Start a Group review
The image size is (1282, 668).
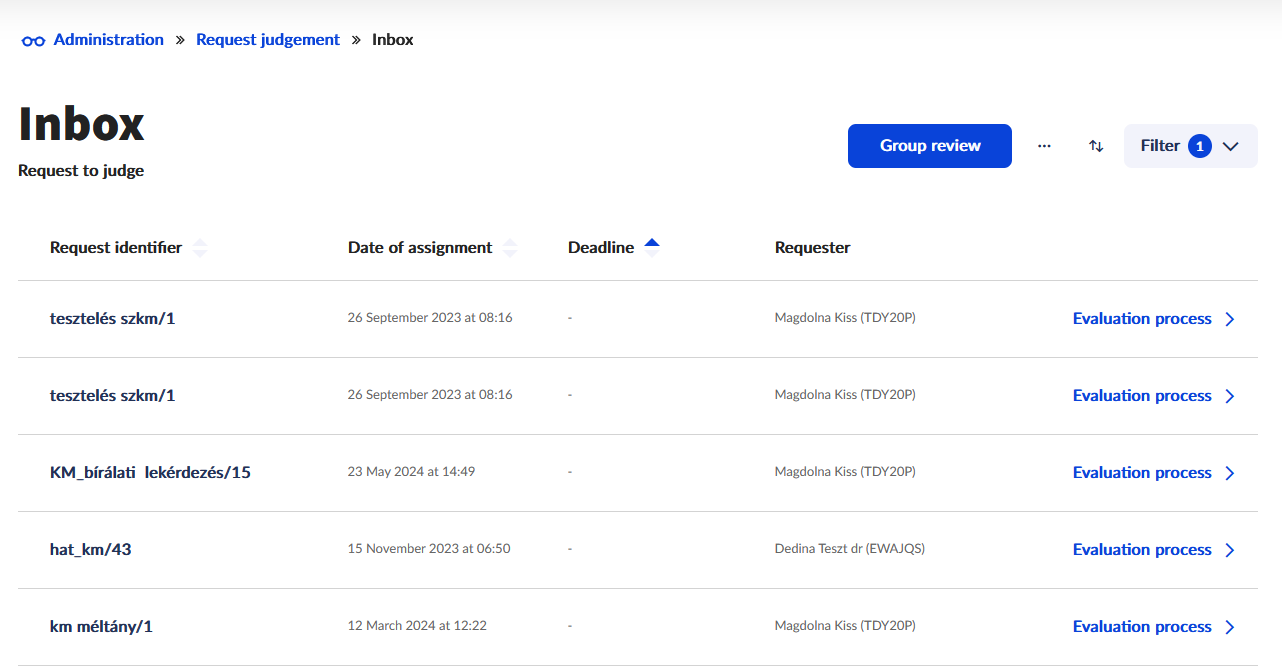tap(930, 146)
